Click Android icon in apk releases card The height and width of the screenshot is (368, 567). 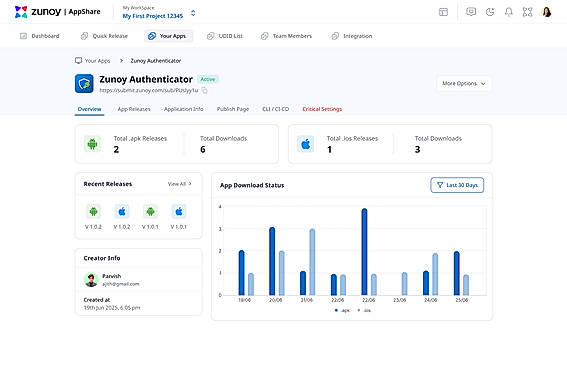pos(93,144)
